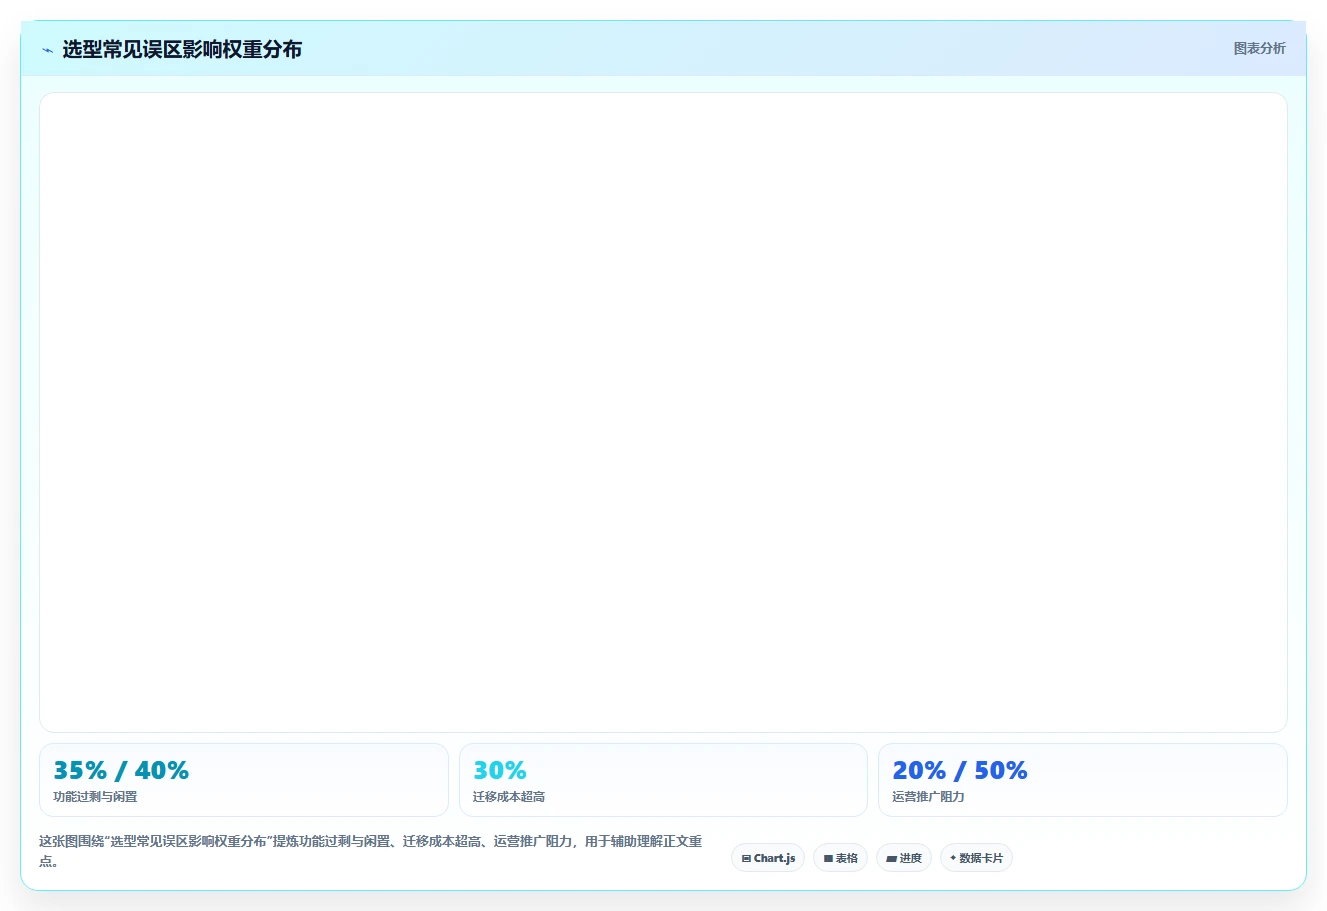This screenshot has height=911, width=1327.
Task: Click the 功能过剩与闲置 card label
Action: (95, 797)
